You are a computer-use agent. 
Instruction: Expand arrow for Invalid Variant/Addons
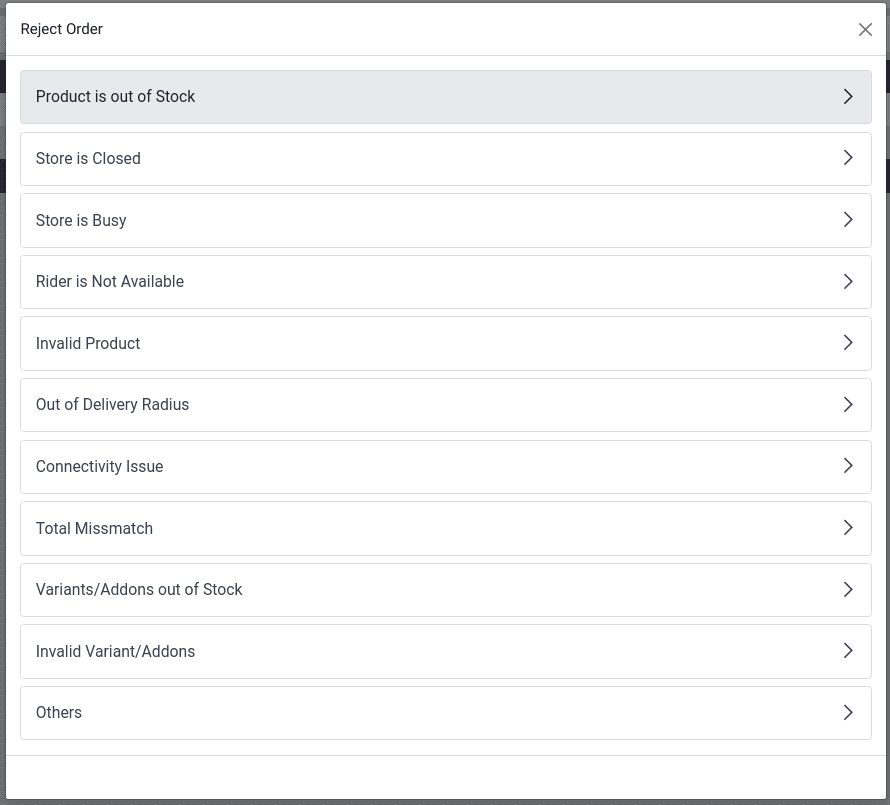pyautogui.click(x=848, y=651)
